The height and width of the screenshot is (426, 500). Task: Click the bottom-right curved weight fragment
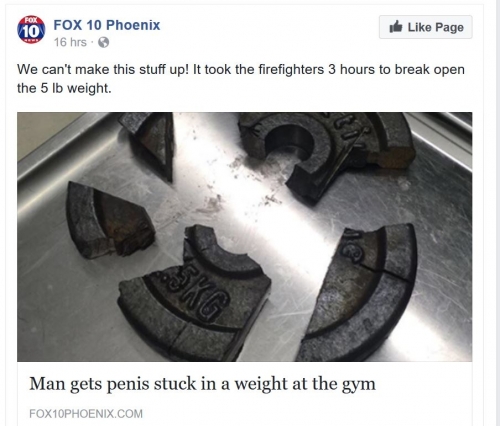tap(359, 293)
